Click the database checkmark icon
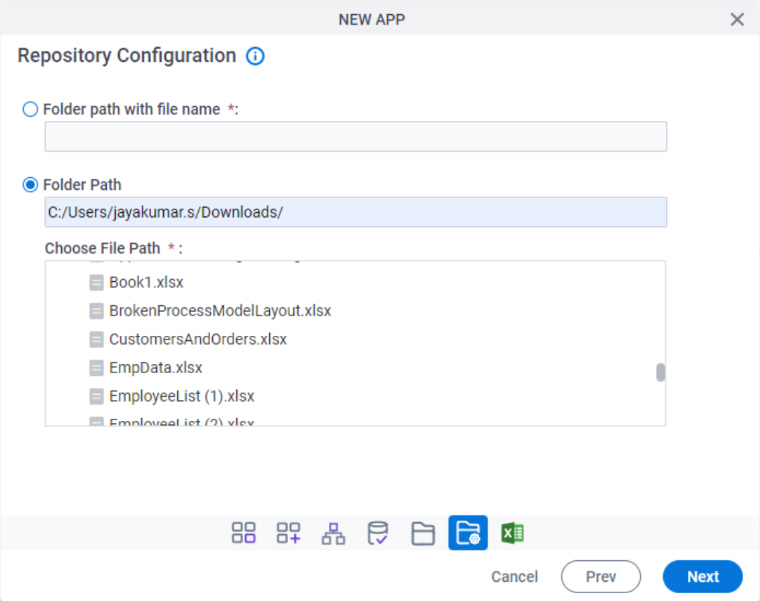The image size is (760, 601). click(x=378, y=533)
